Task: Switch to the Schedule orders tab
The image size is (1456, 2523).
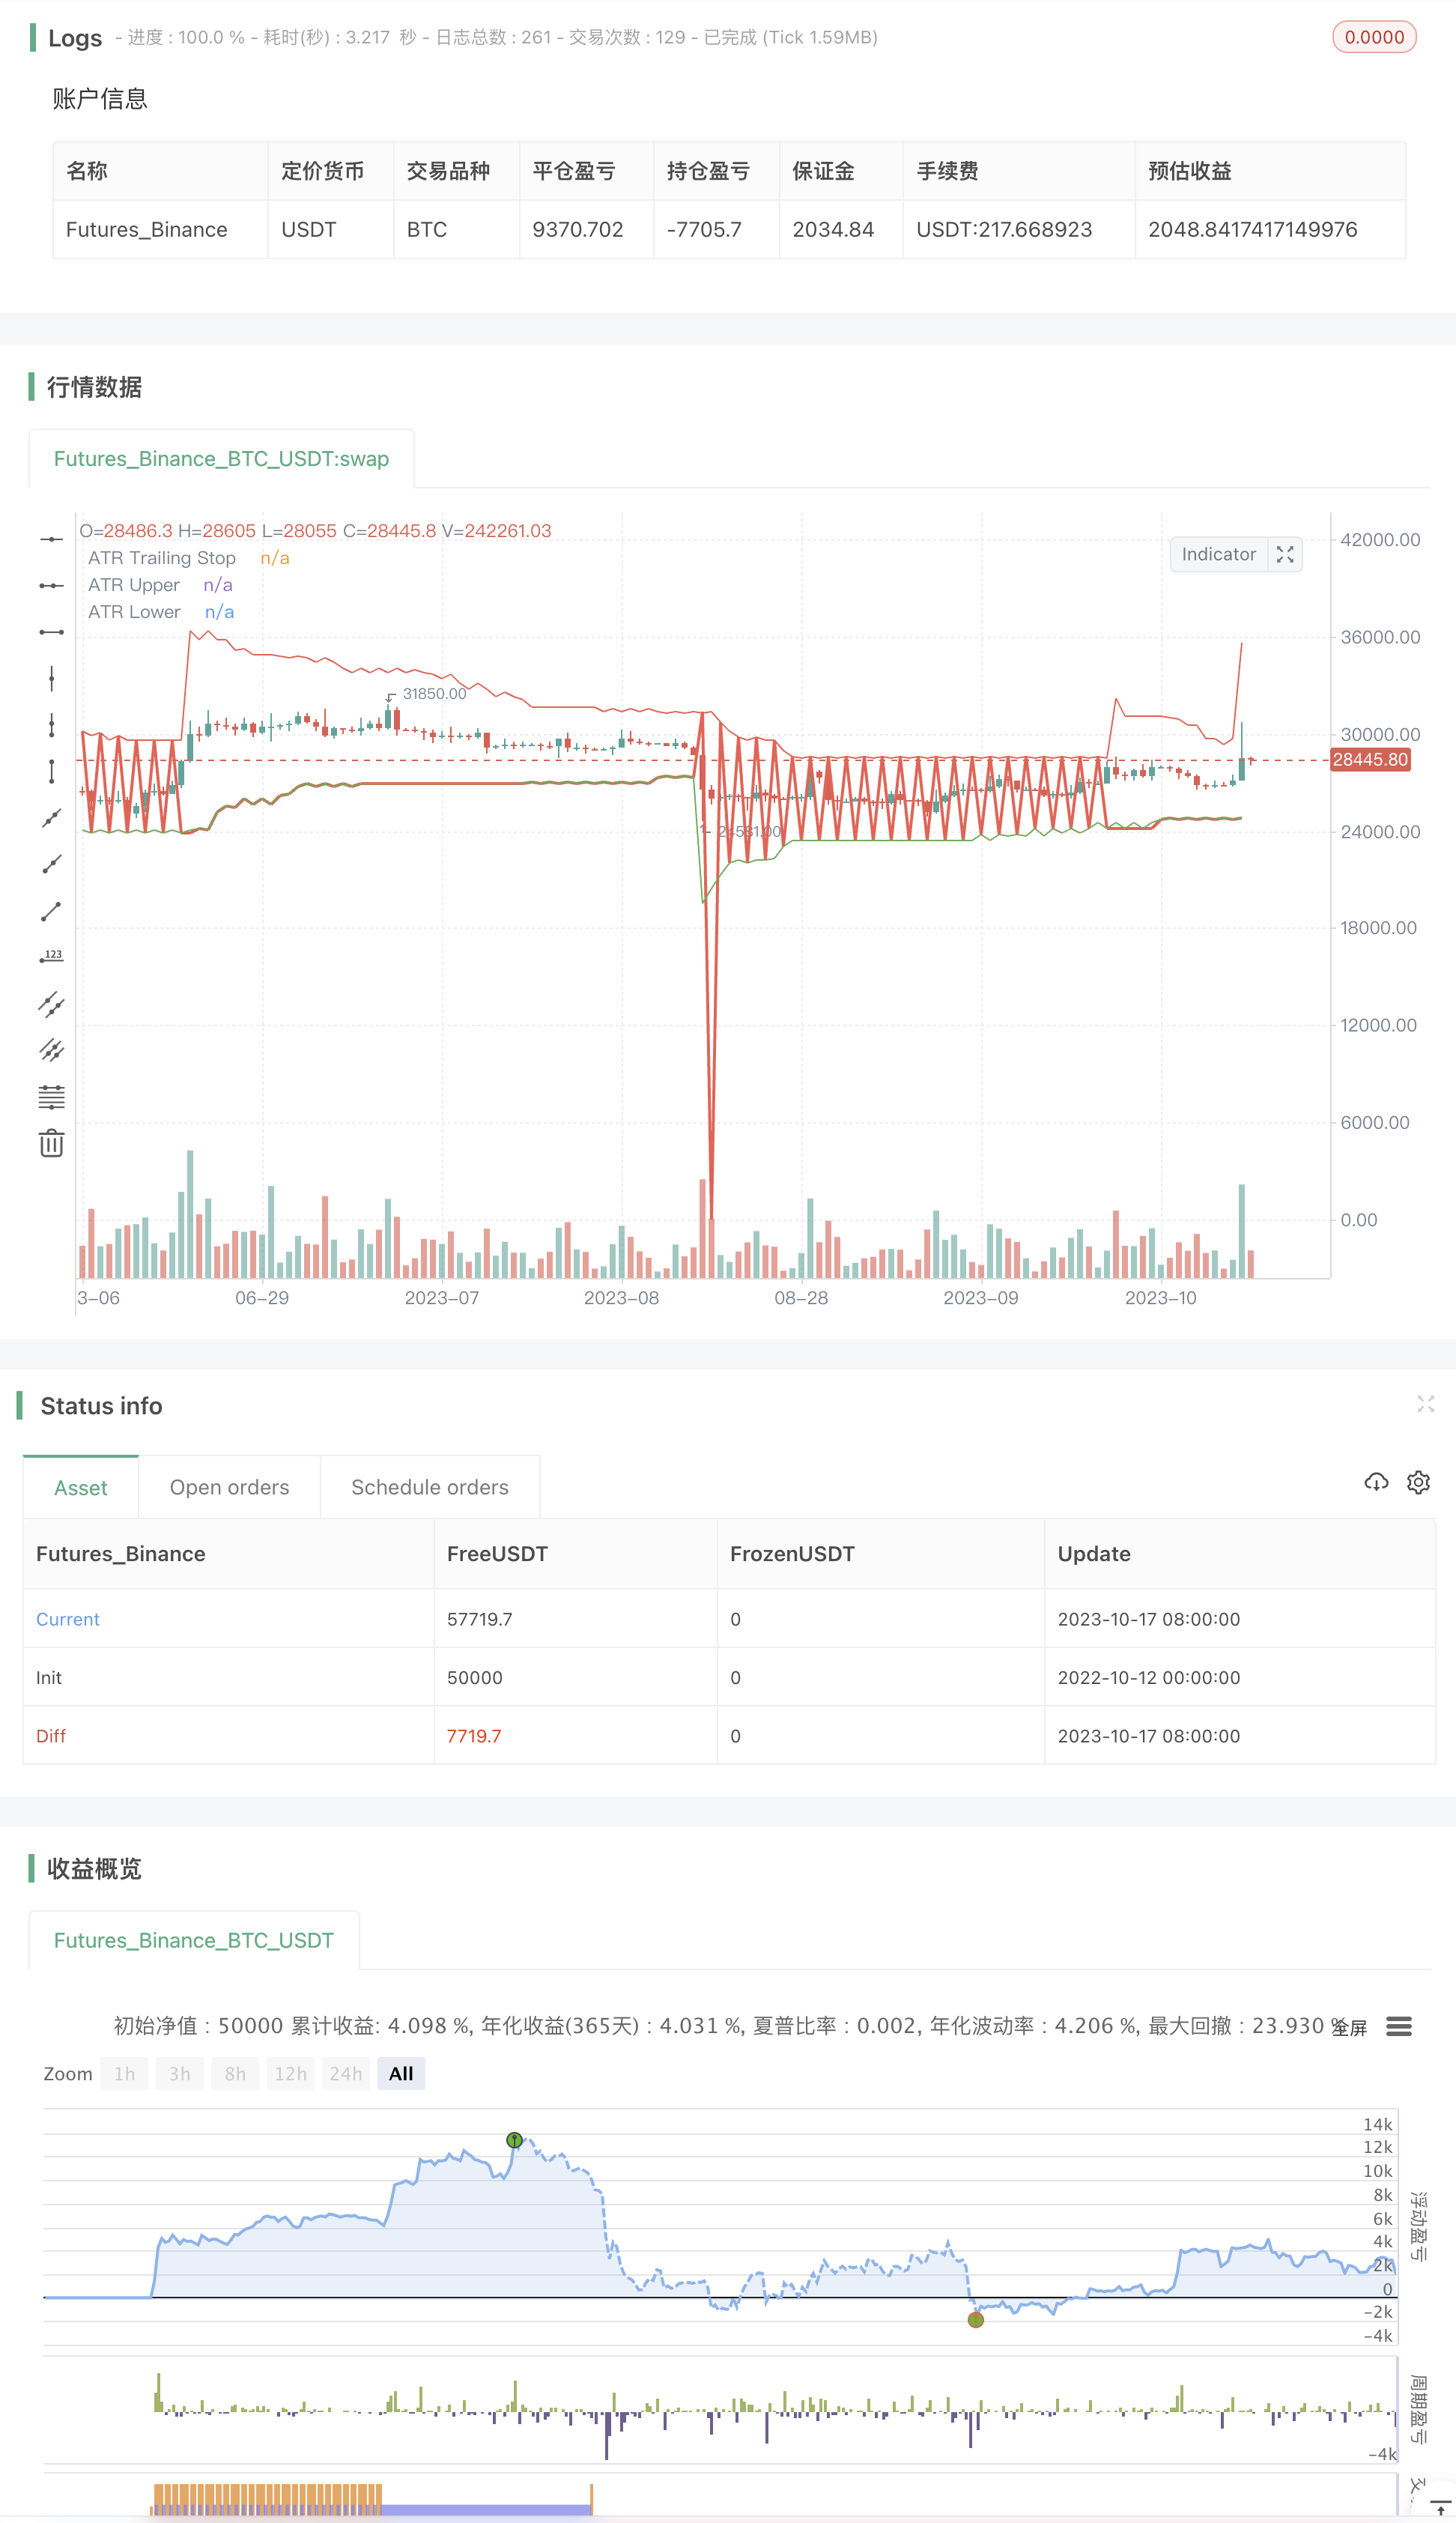Action: tap(429, 1487)
